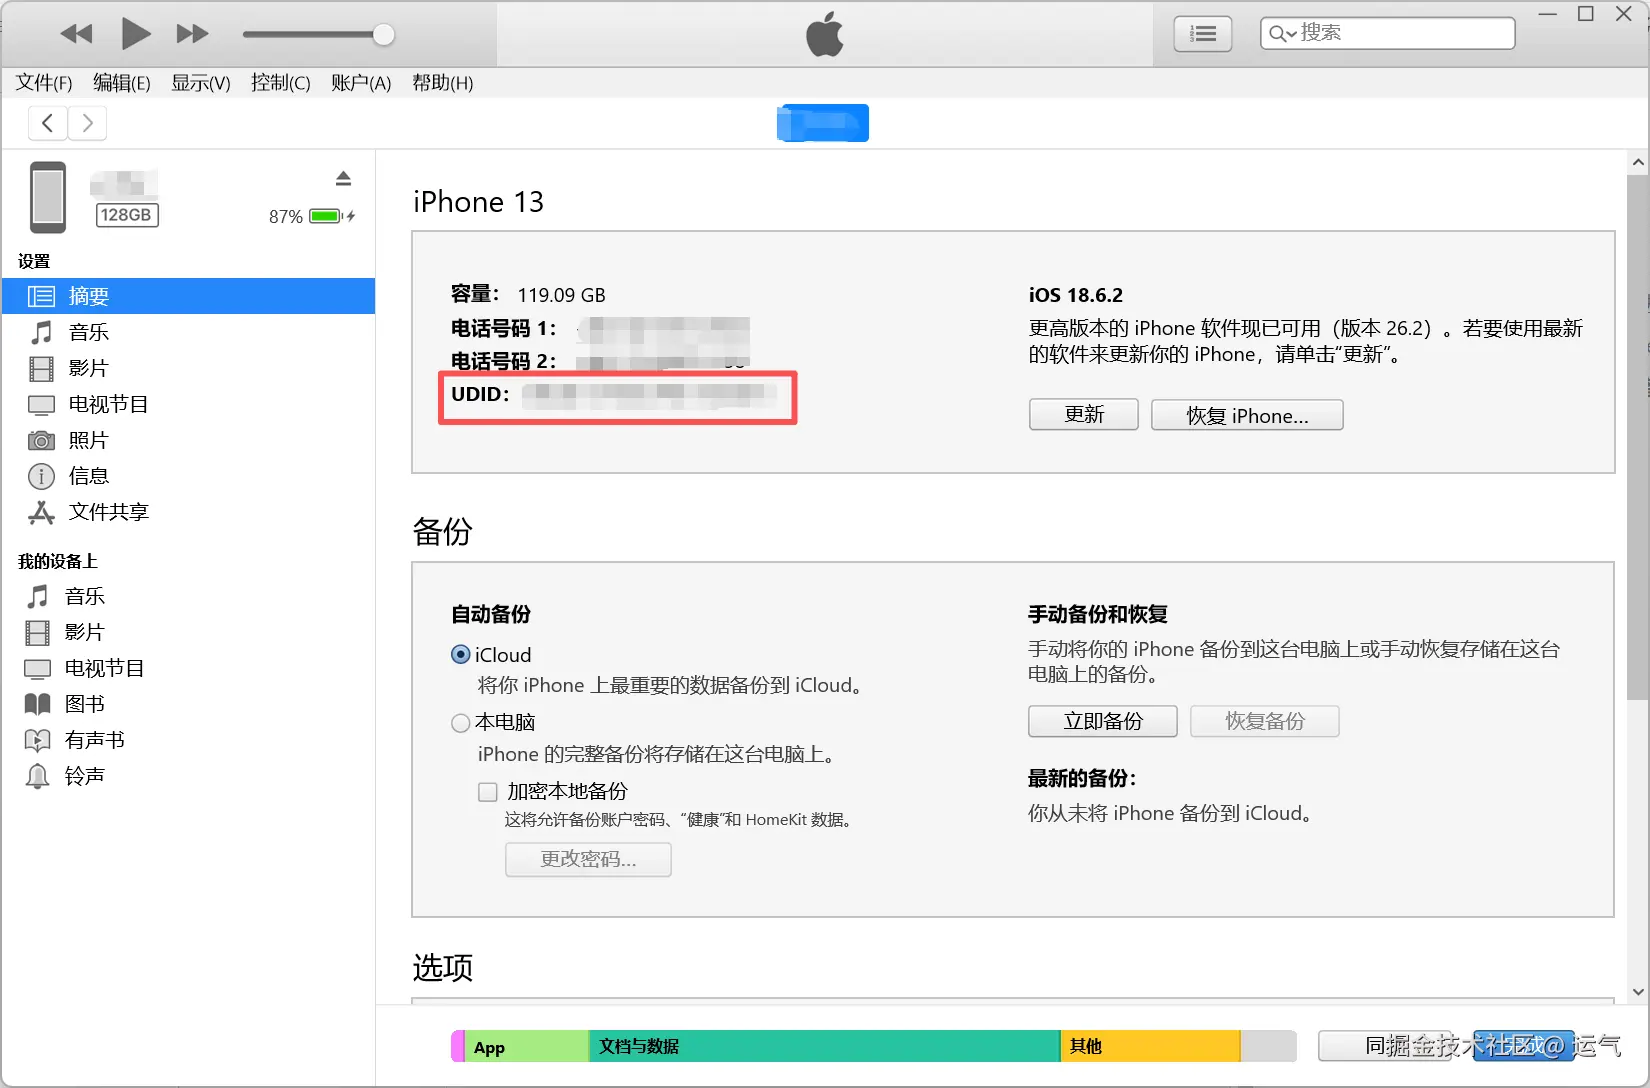Click the audiobook icon for 有声书

[37, 740]
